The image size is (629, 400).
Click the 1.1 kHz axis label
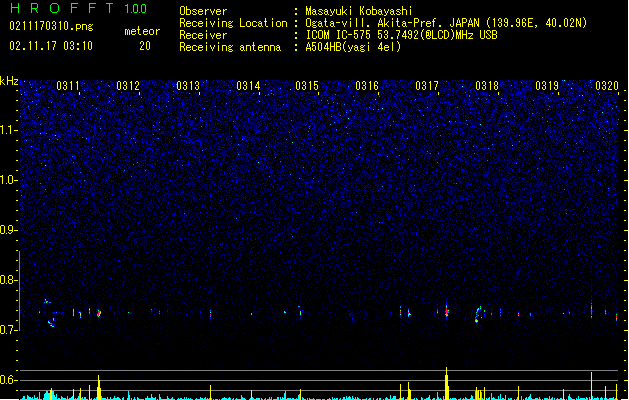point(8,131)
